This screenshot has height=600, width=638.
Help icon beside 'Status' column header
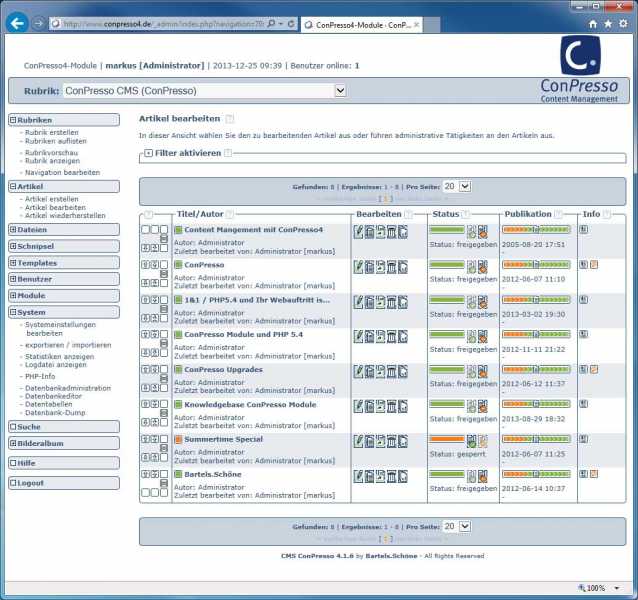(466, 214)
